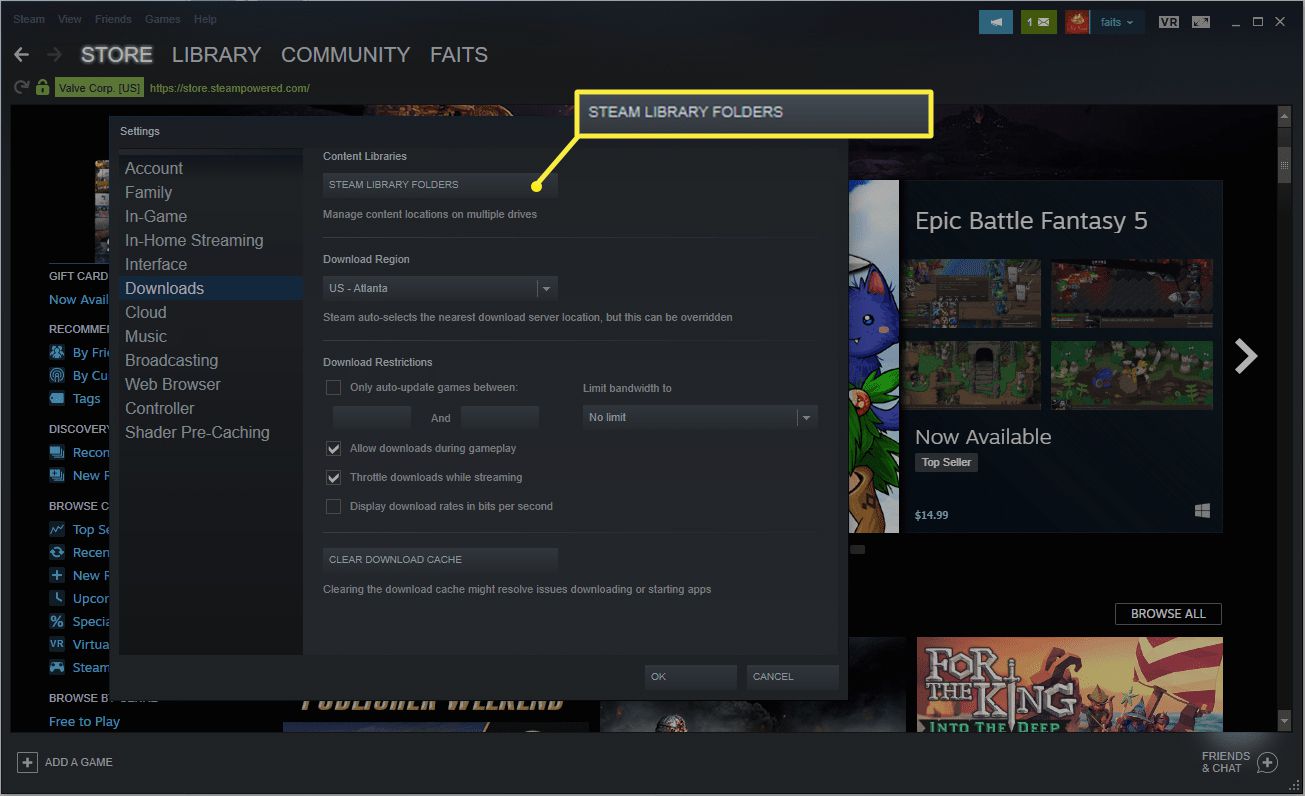1305x796 pixels.
Task: Switch to the STORE tab
Action: coord(117,55)
